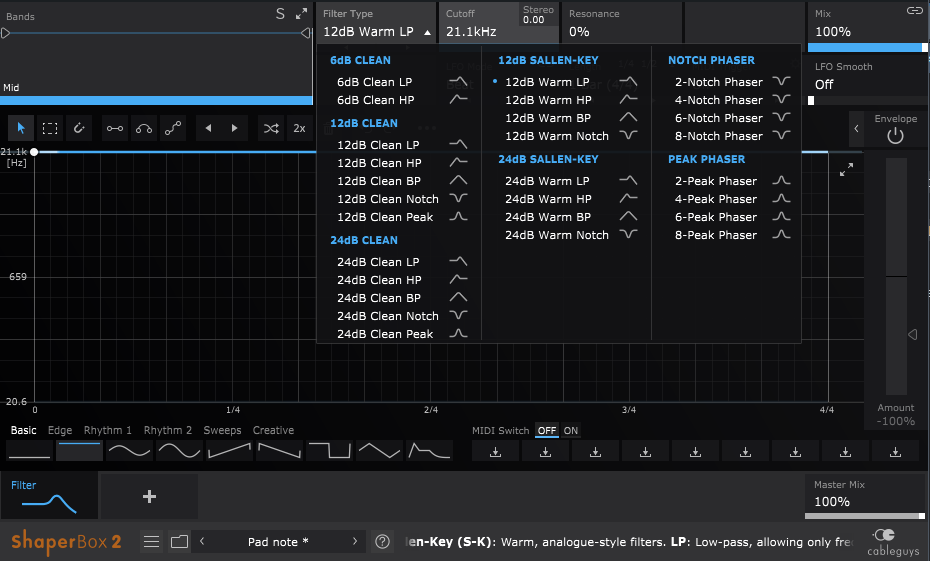This screenshot has width=930, height=561.
Task: Go to the next preset
Action: pyautogui.click(x=355, y=541)
